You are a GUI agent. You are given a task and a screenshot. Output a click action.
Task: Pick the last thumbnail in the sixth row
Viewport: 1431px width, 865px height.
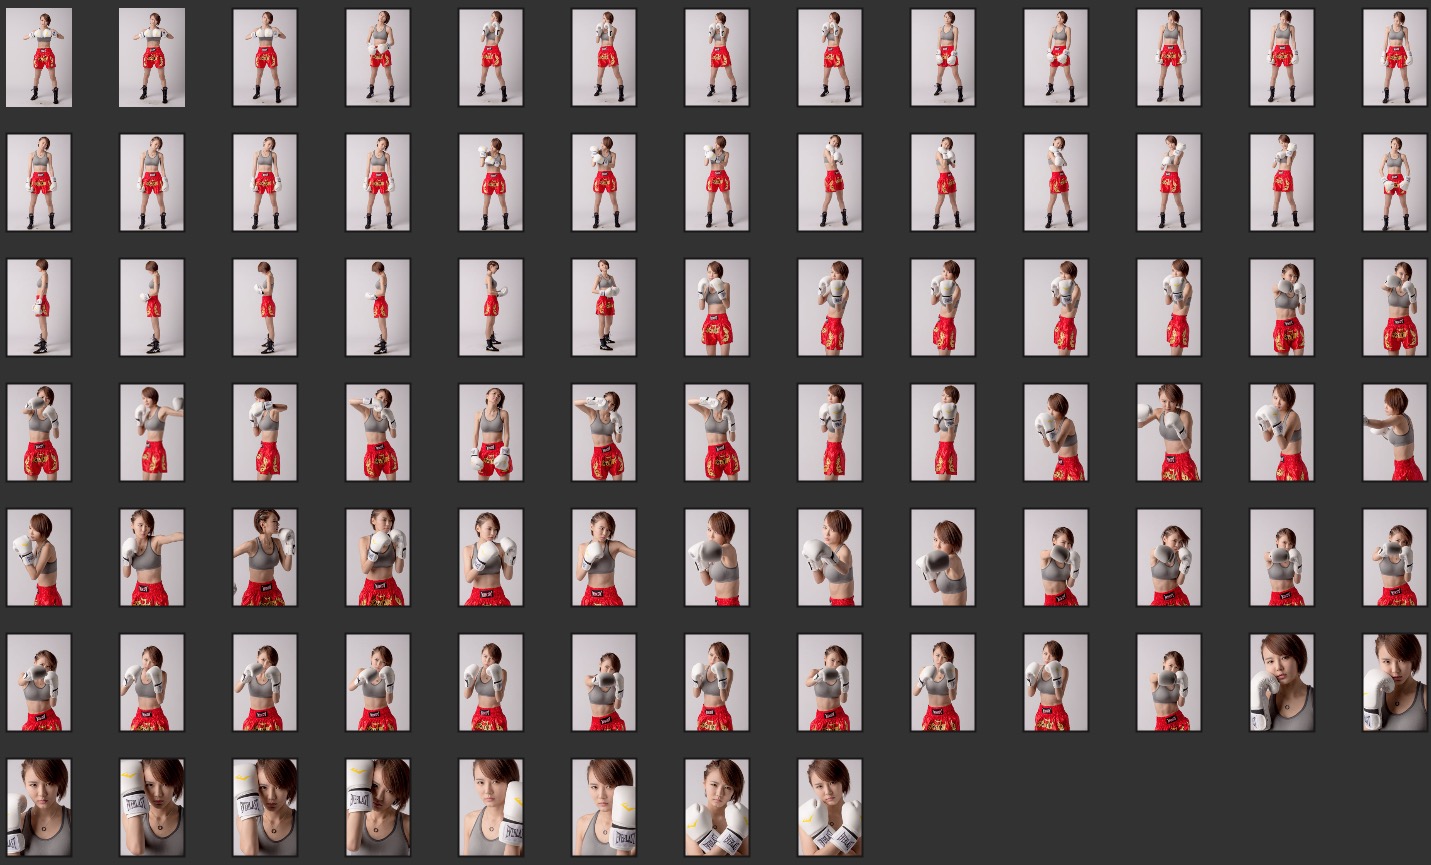tap(1394, 682)
